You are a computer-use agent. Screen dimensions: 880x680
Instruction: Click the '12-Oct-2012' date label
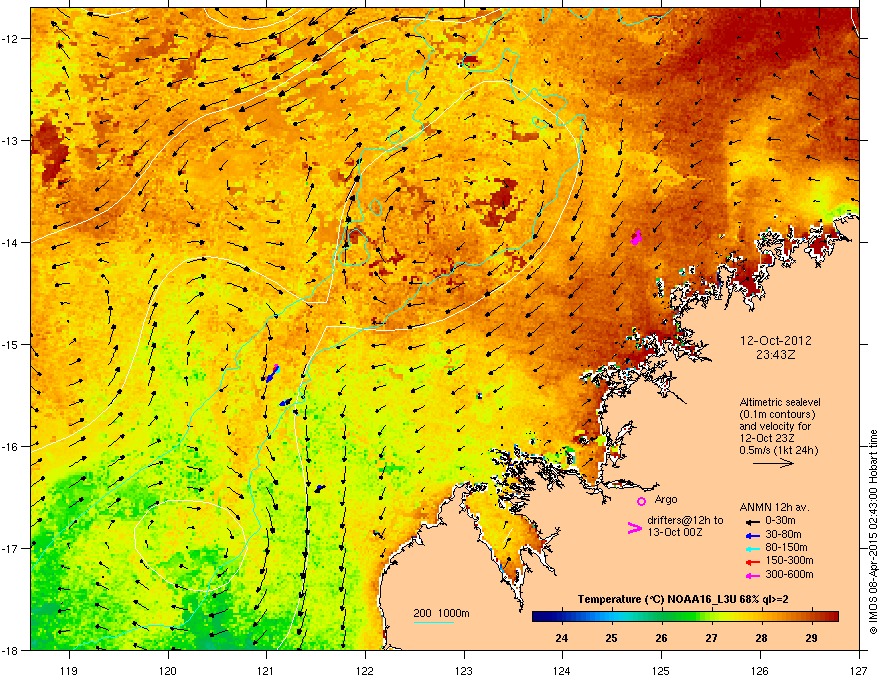tap(776, 341)
